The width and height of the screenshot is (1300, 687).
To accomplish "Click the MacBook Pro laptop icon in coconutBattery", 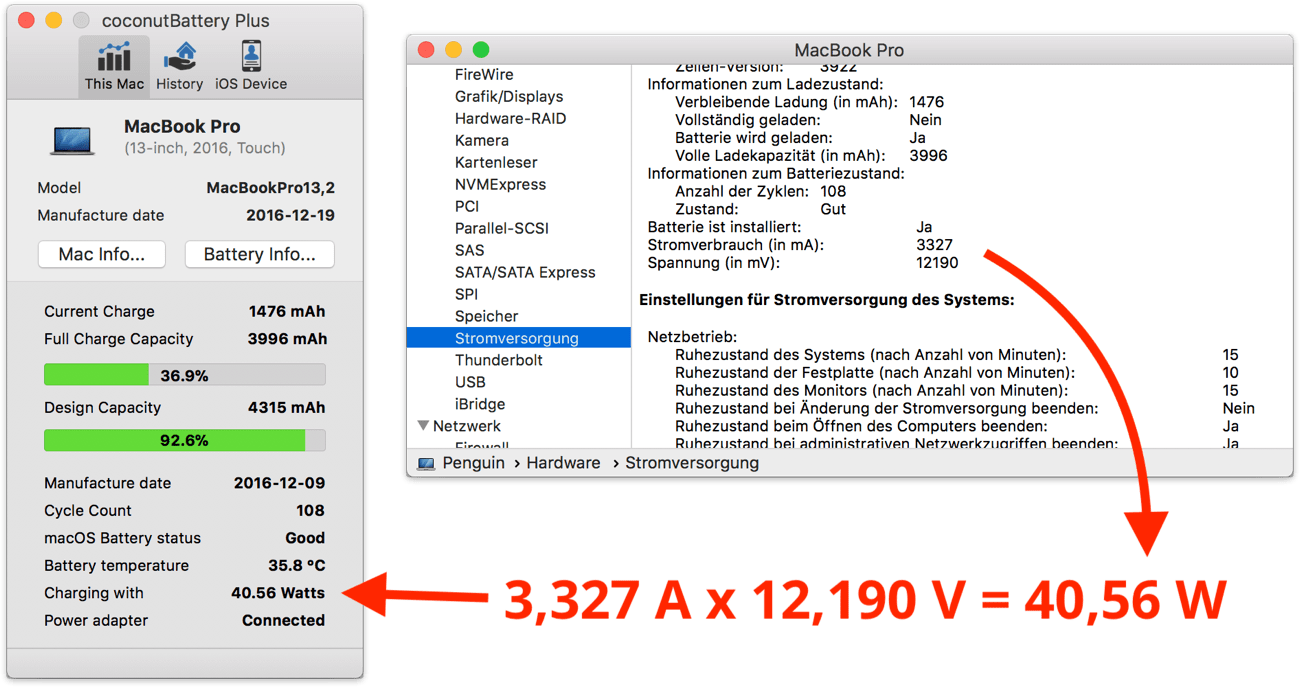I will [73, 139].
